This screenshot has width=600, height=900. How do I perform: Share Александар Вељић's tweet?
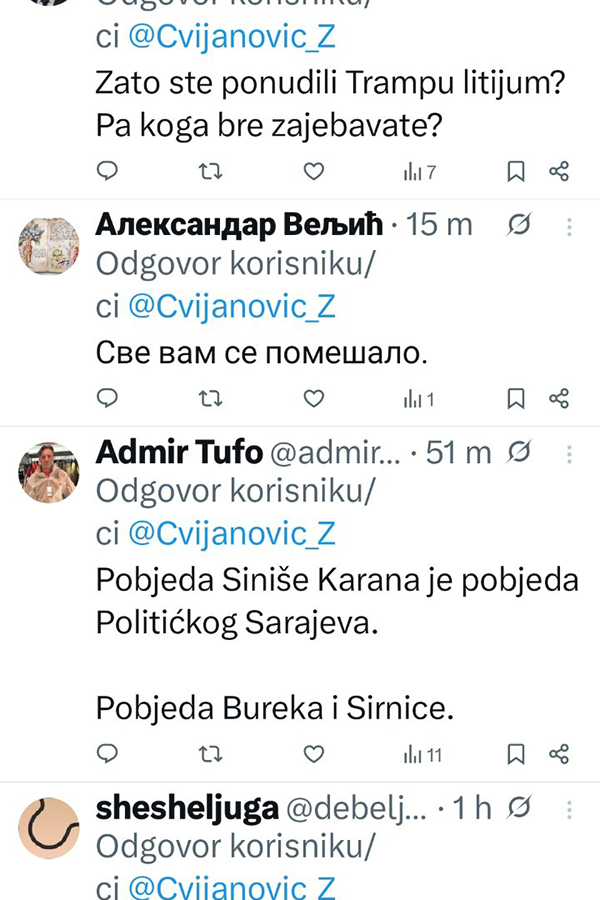(x=560, y=399)
